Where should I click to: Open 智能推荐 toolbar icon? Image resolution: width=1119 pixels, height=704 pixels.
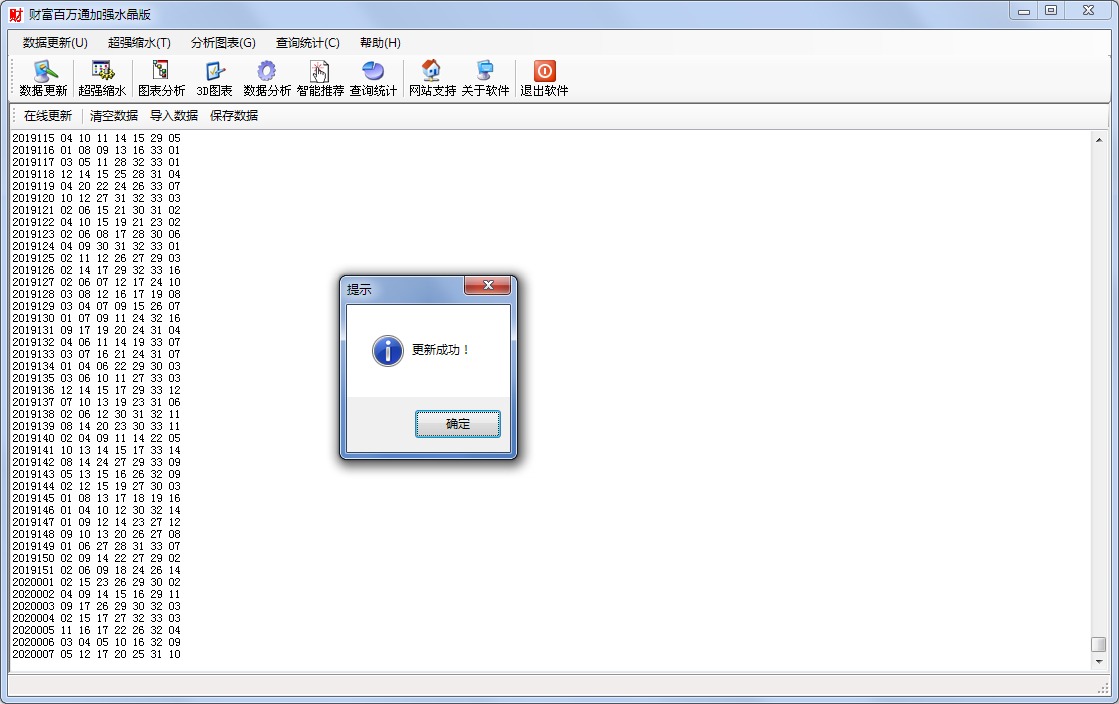[x=320, y=72]
